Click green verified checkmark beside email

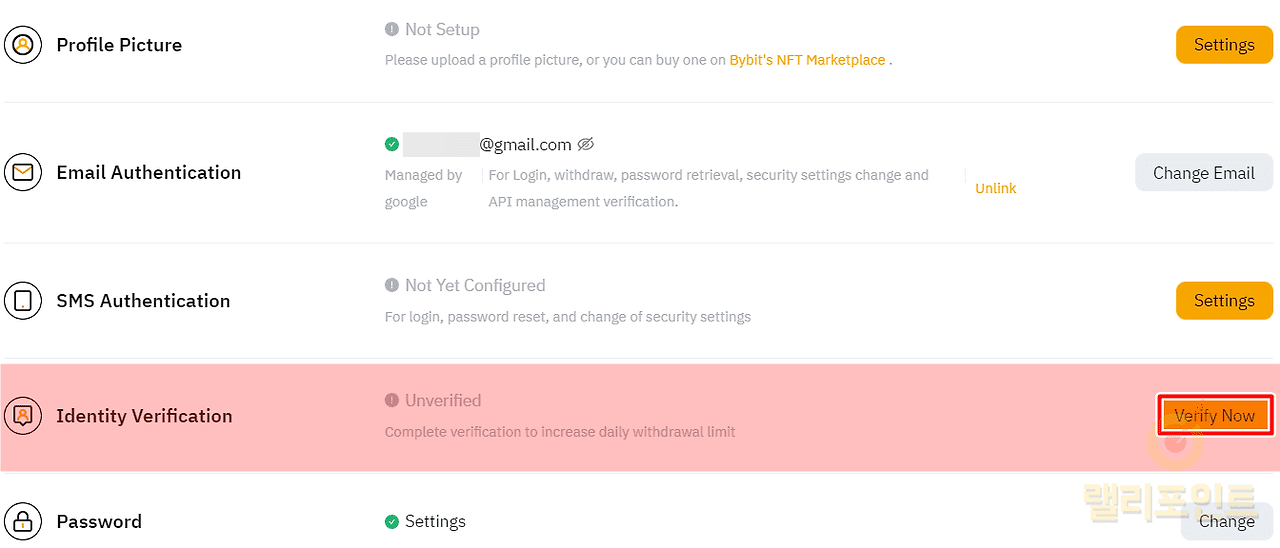[x=392, y=144]
